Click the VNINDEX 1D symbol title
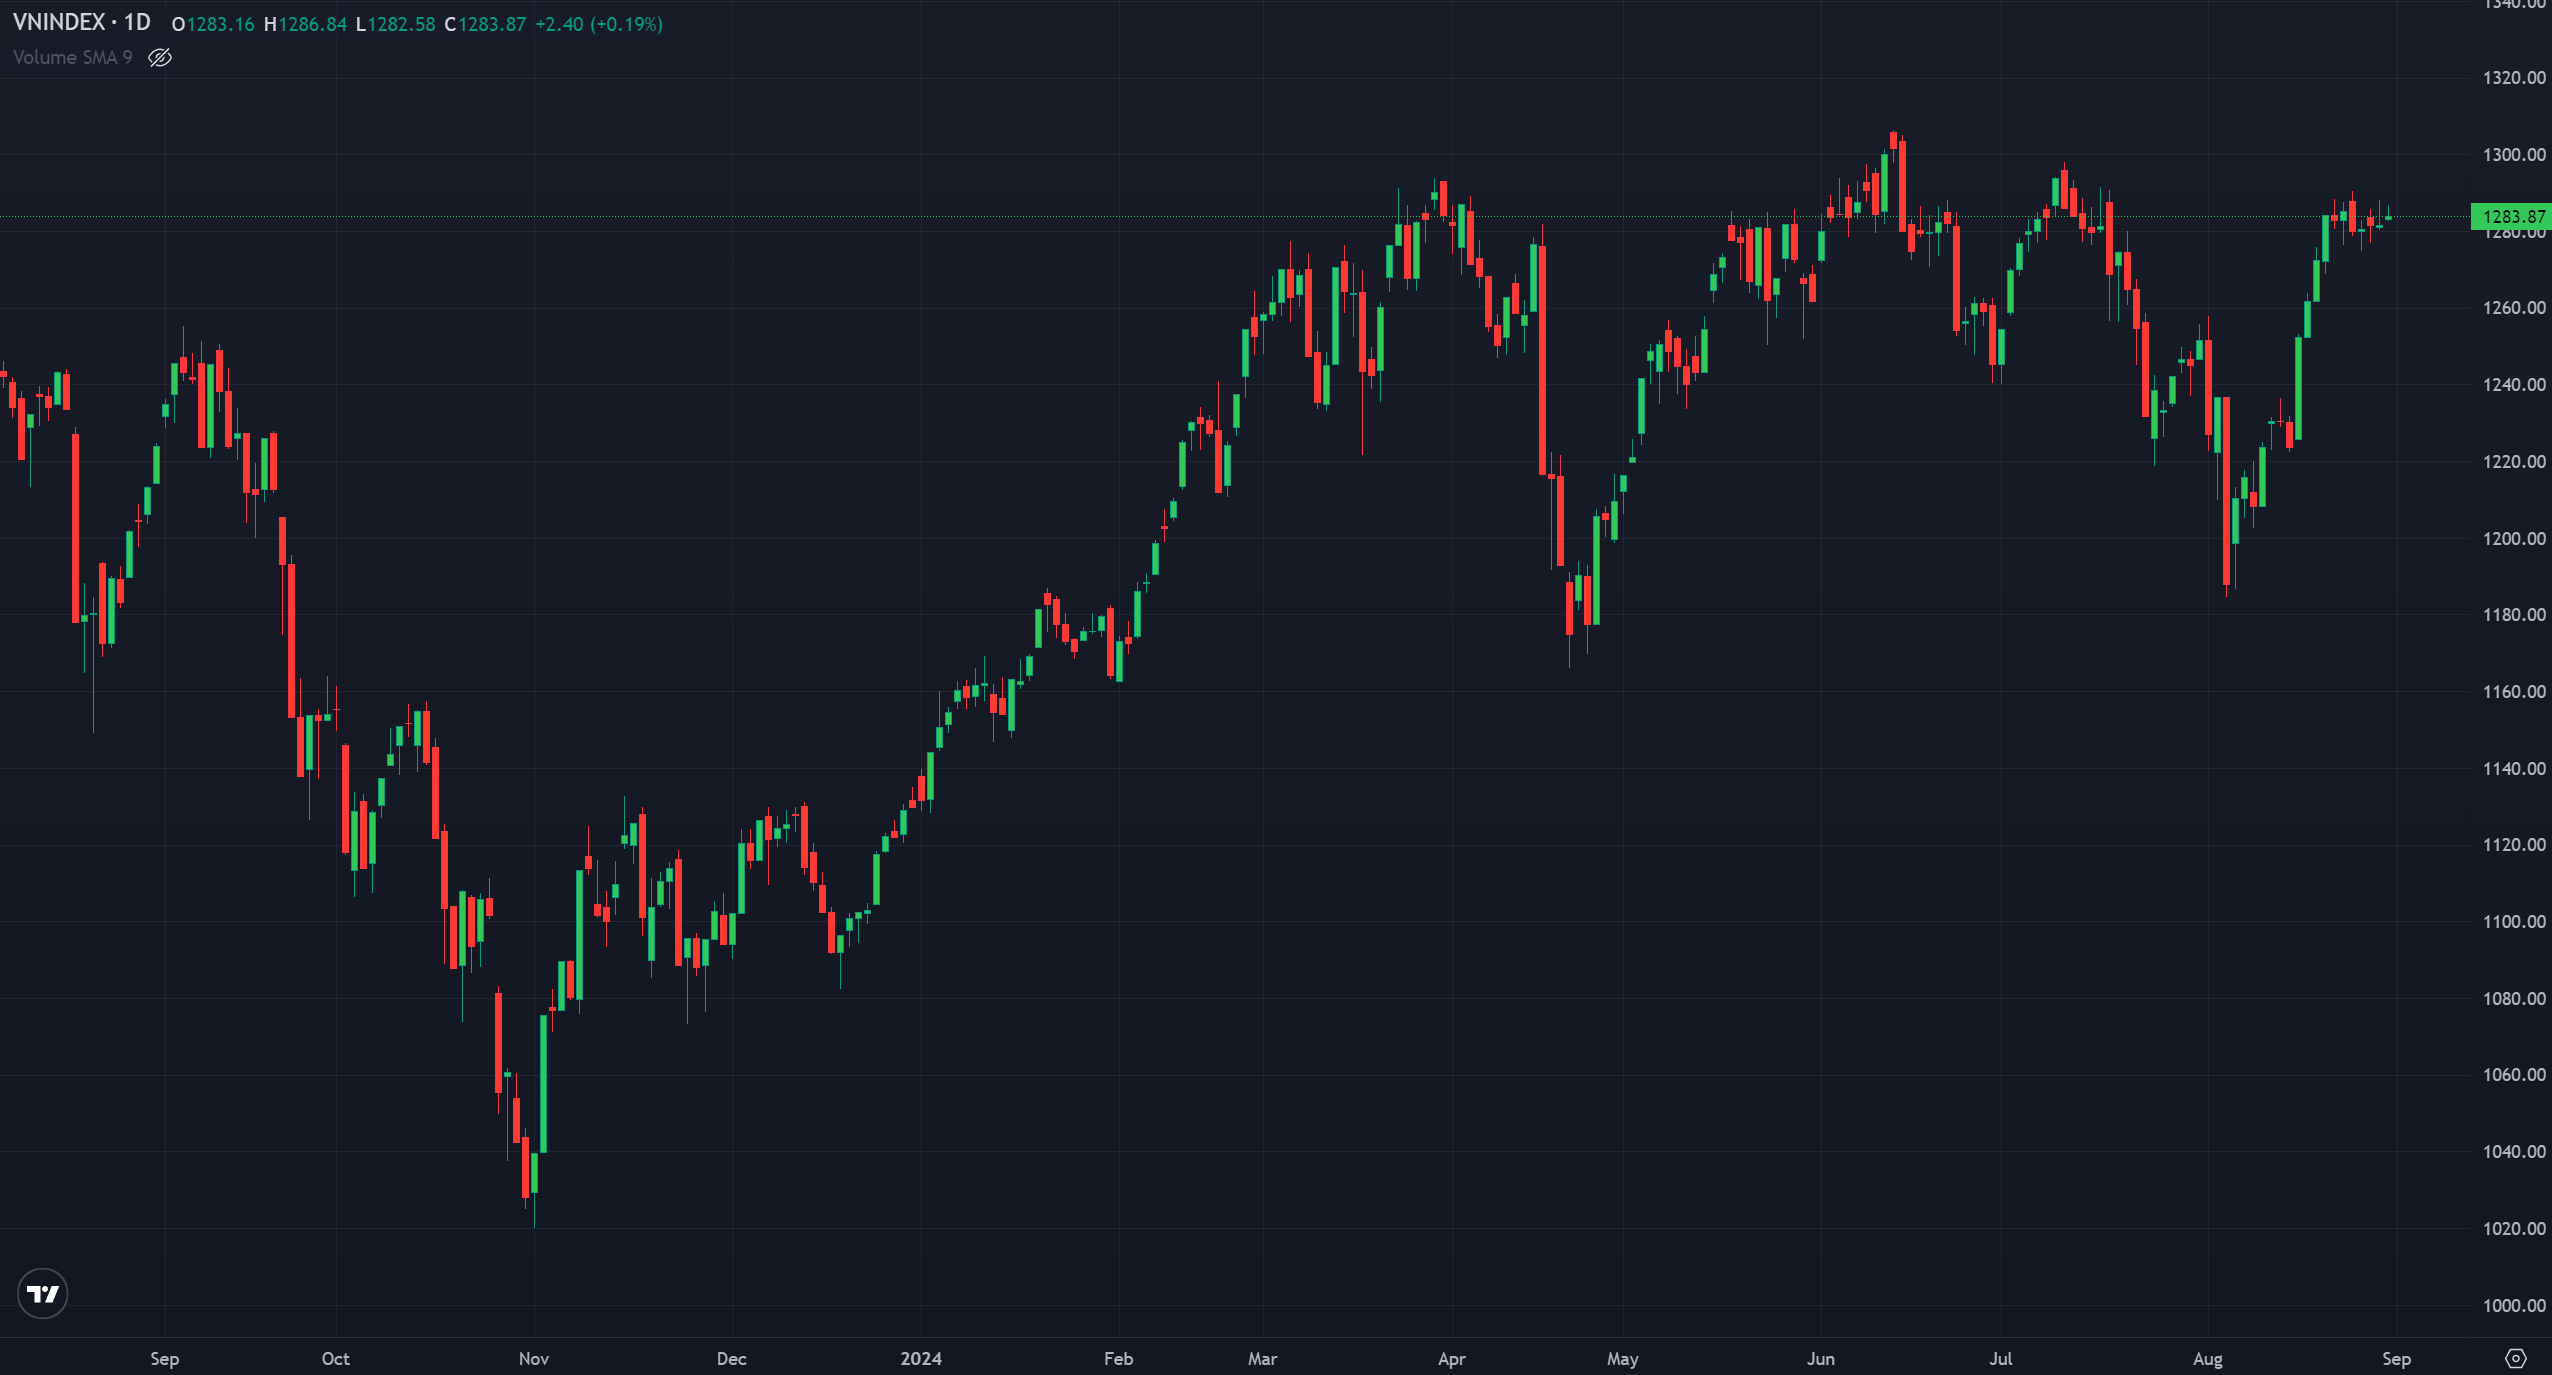This screenshot has height=1375, width=2552. pos(81,23)
